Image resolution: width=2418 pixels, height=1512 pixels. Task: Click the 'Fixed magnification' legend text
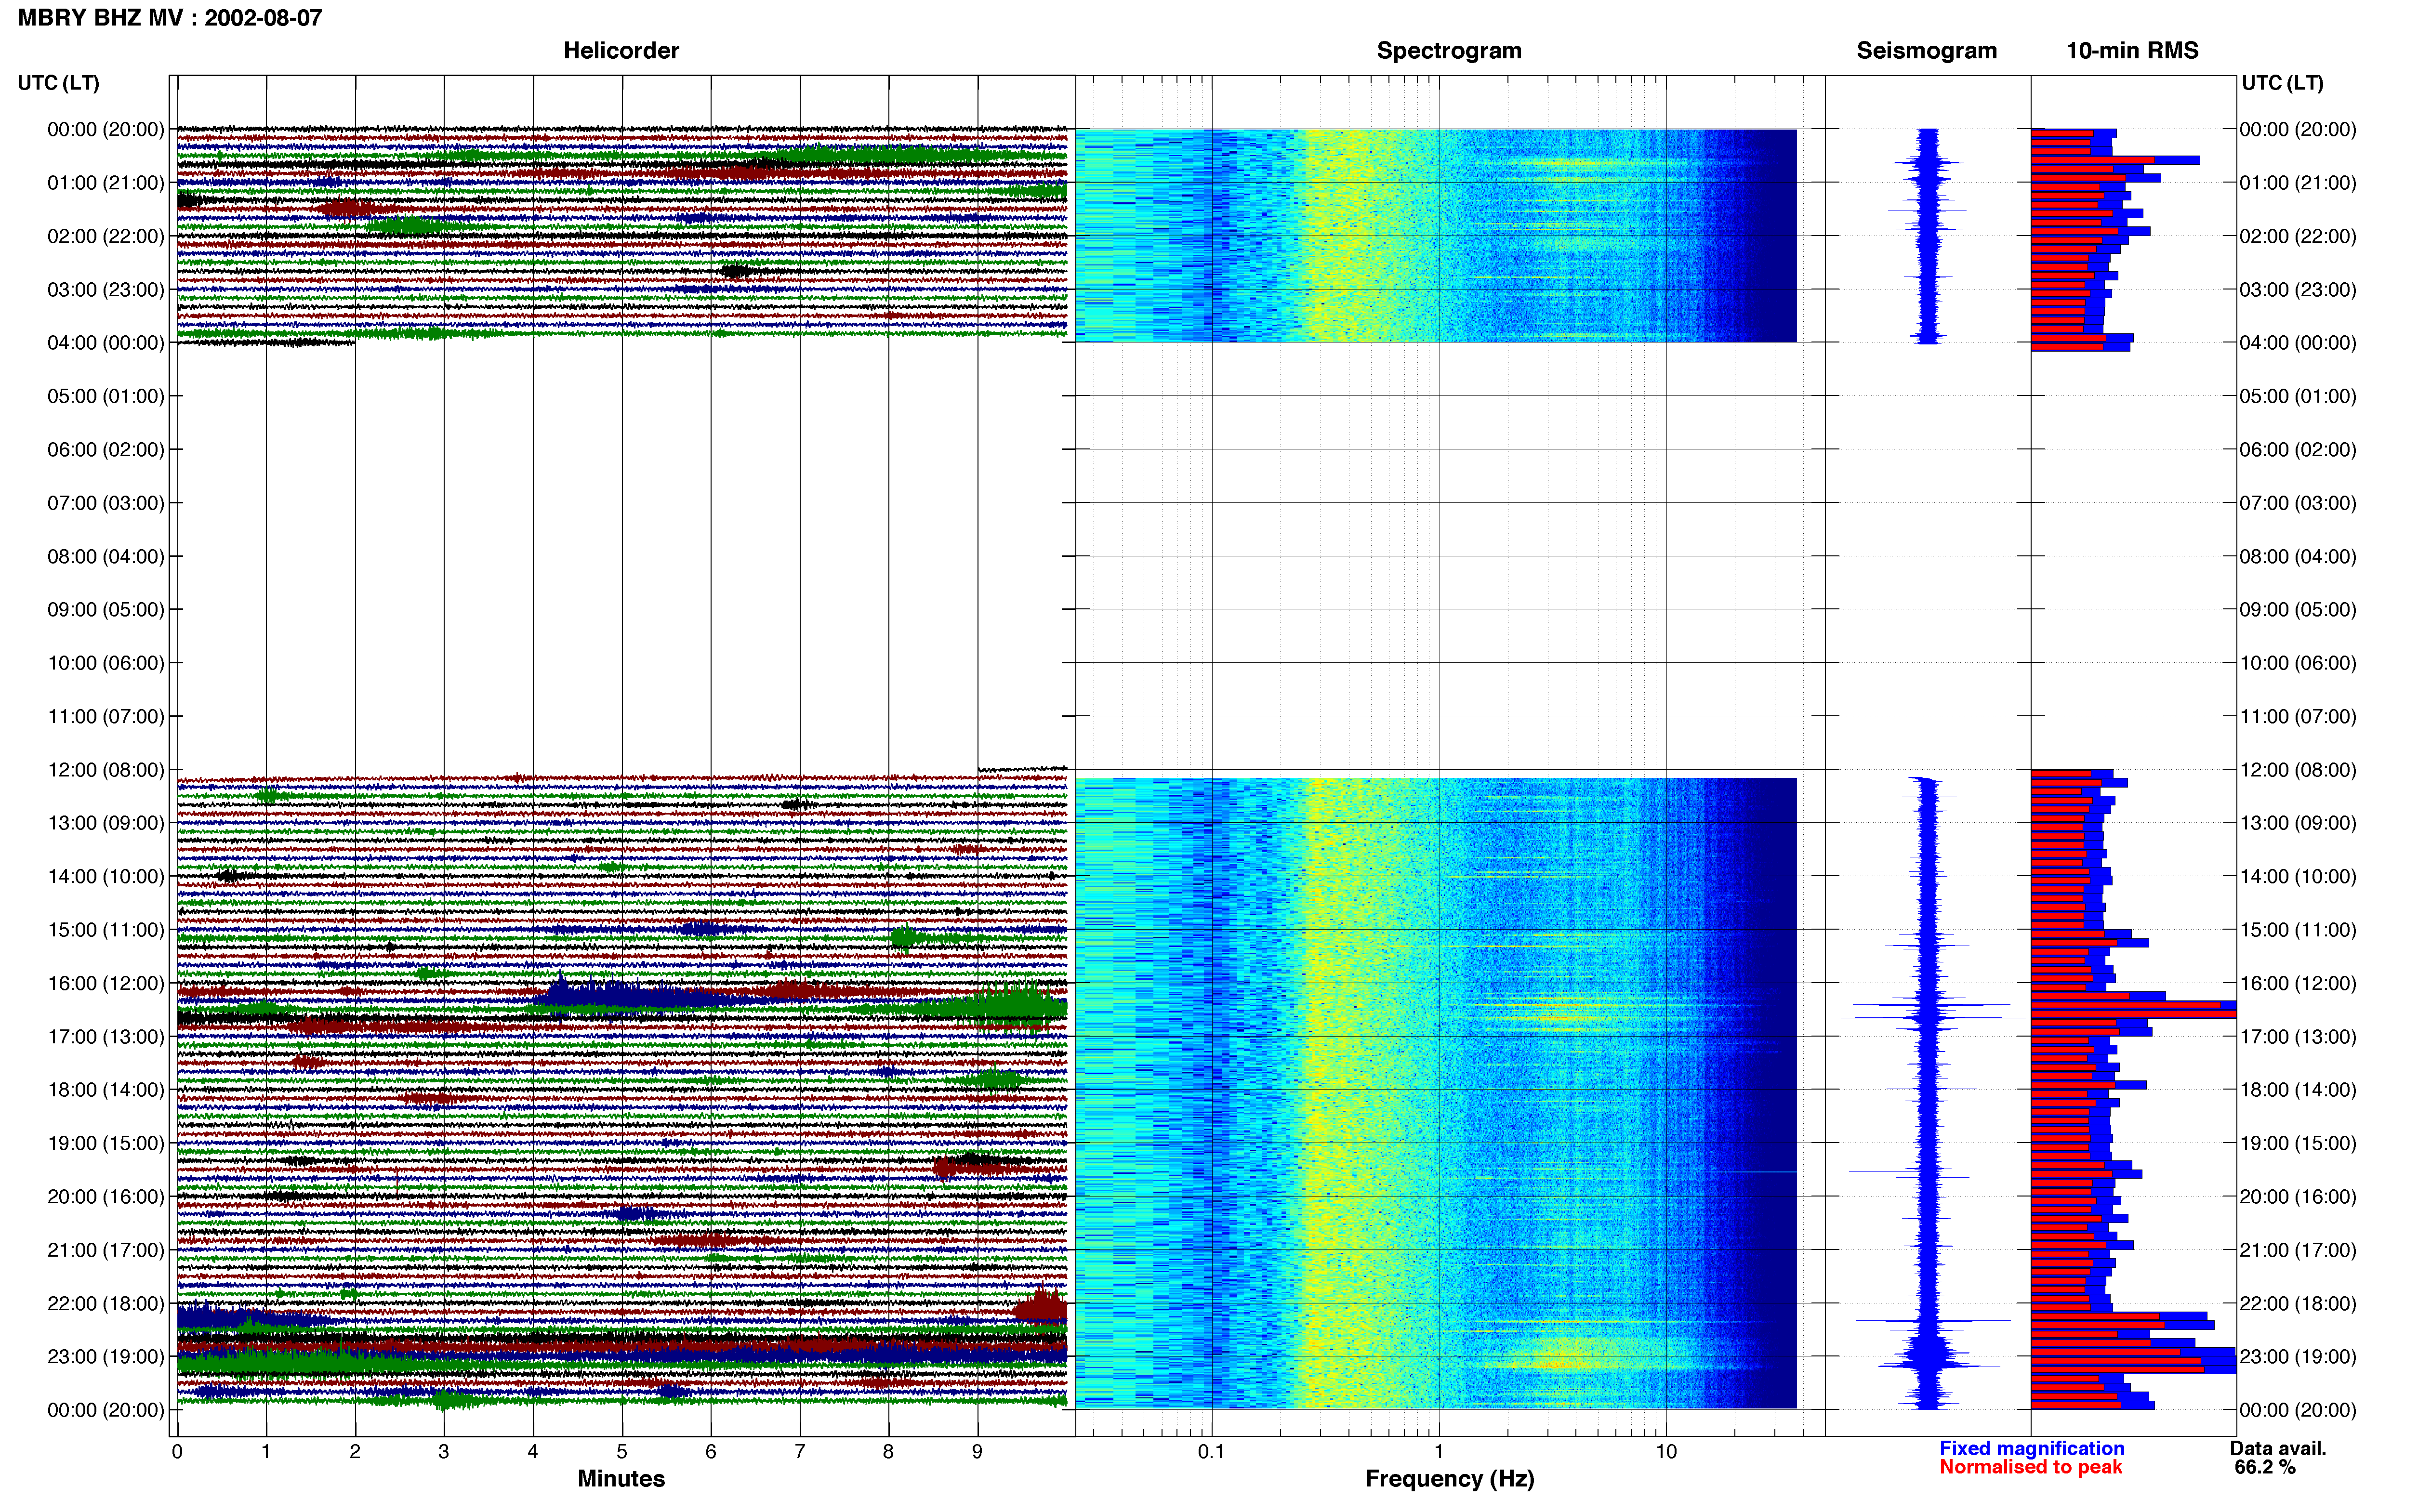[2032, 1449]
